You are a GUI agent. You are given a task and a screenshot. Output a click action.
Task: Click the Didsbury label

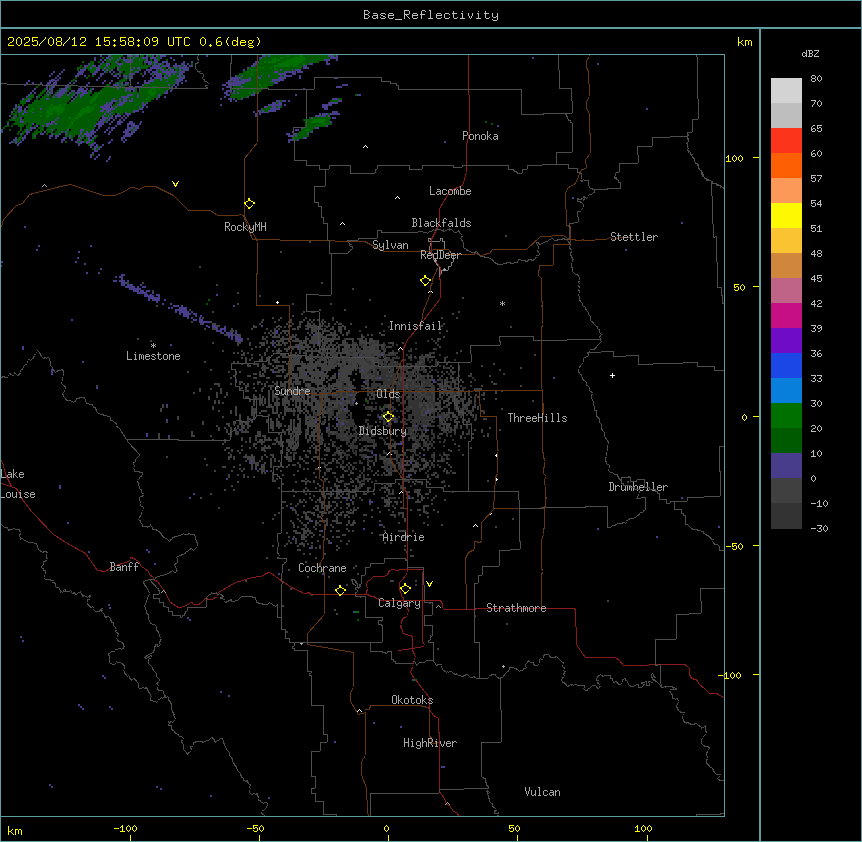coord(383,431)
